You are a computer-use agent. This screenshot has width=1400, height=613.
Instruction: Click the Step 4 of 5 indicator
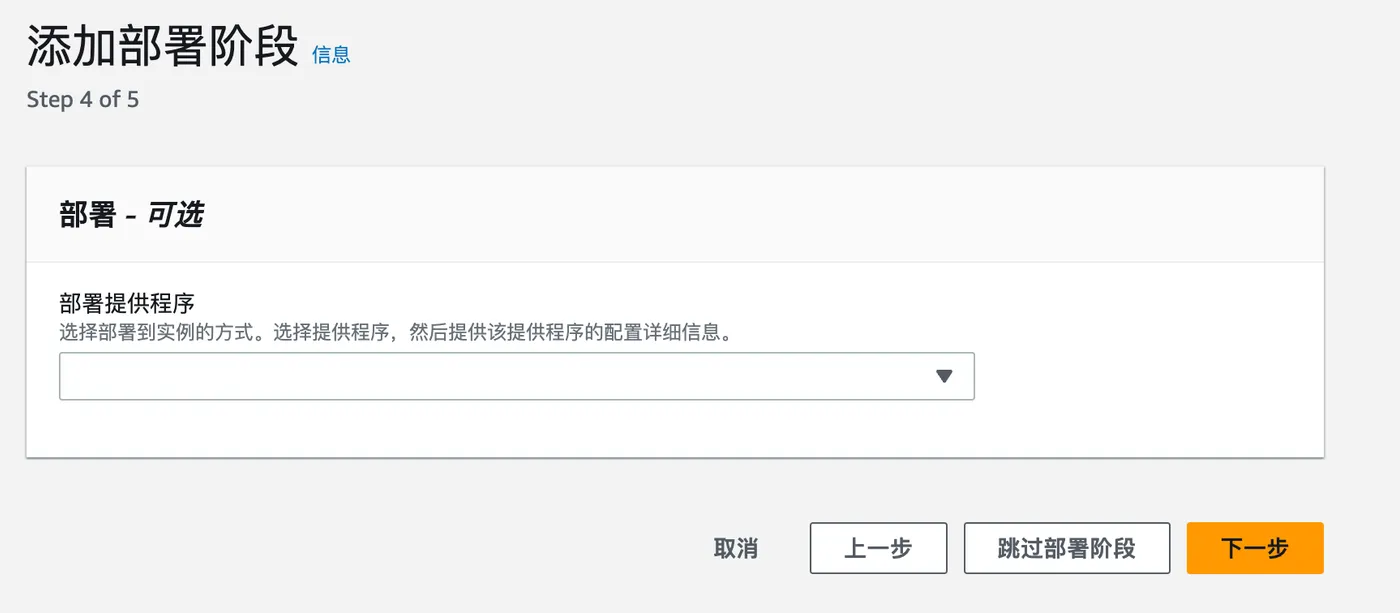(82, 100)
